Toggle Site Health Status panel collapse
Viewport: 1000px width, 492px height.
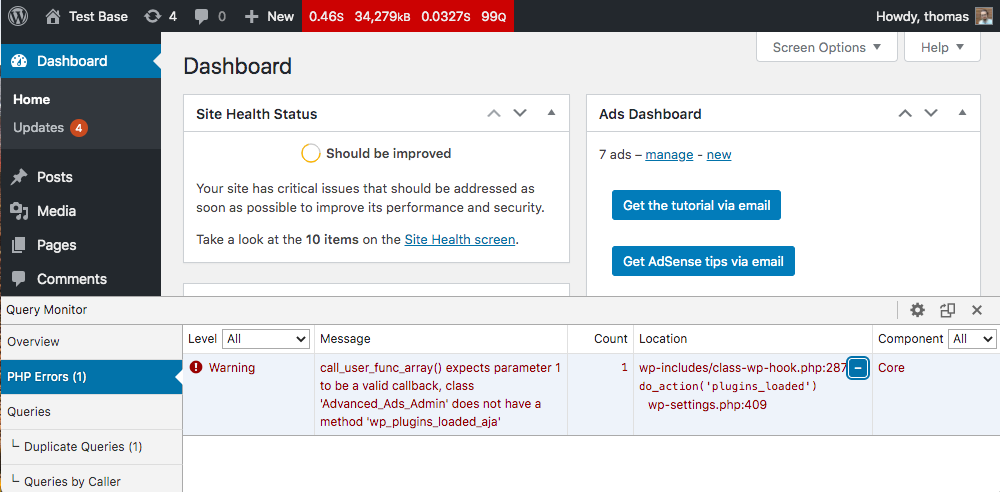pyautogui.click(x=551, y=114)
